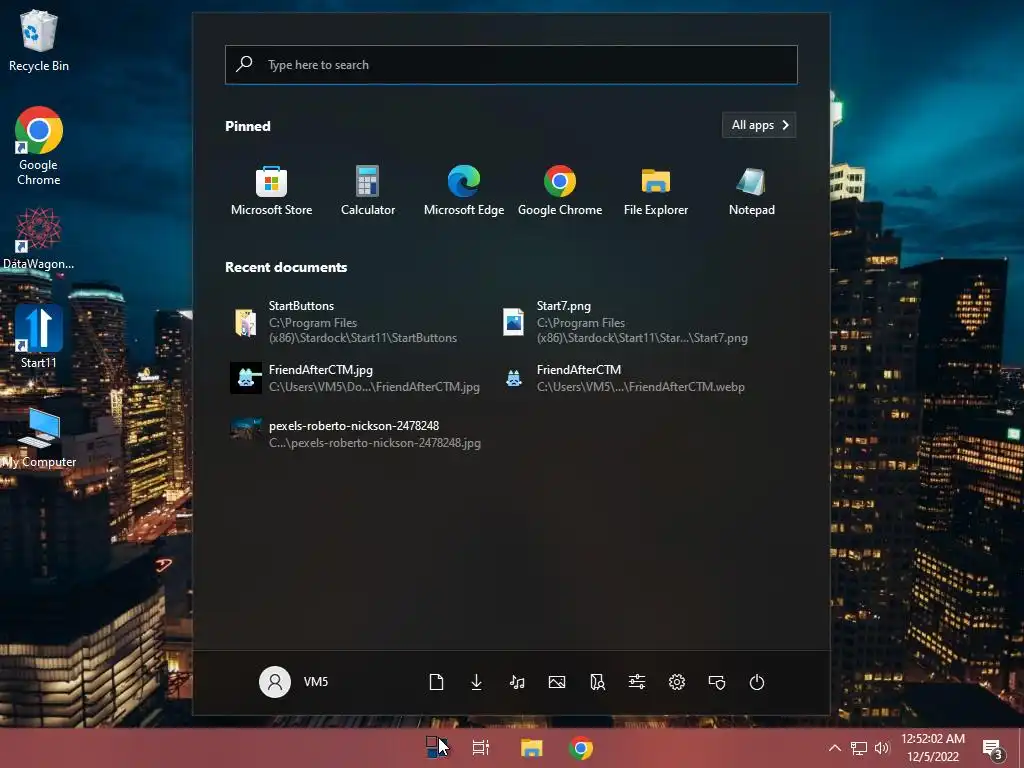The width and height of the screenshot is (1024, 768).
Task: Open recent FriendAfterCTM webp file
Action: (x=626, y=377)
